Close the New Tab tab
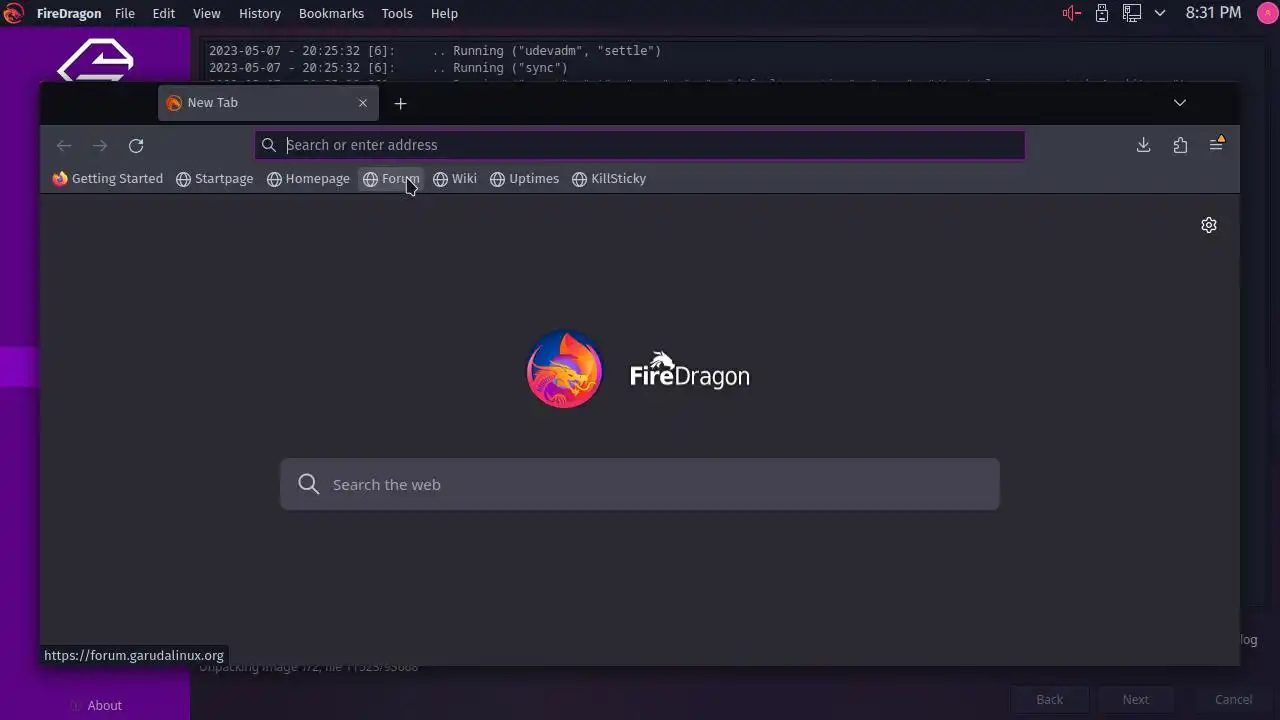This screenshot has width=1280, height=720. coord(363,103)
